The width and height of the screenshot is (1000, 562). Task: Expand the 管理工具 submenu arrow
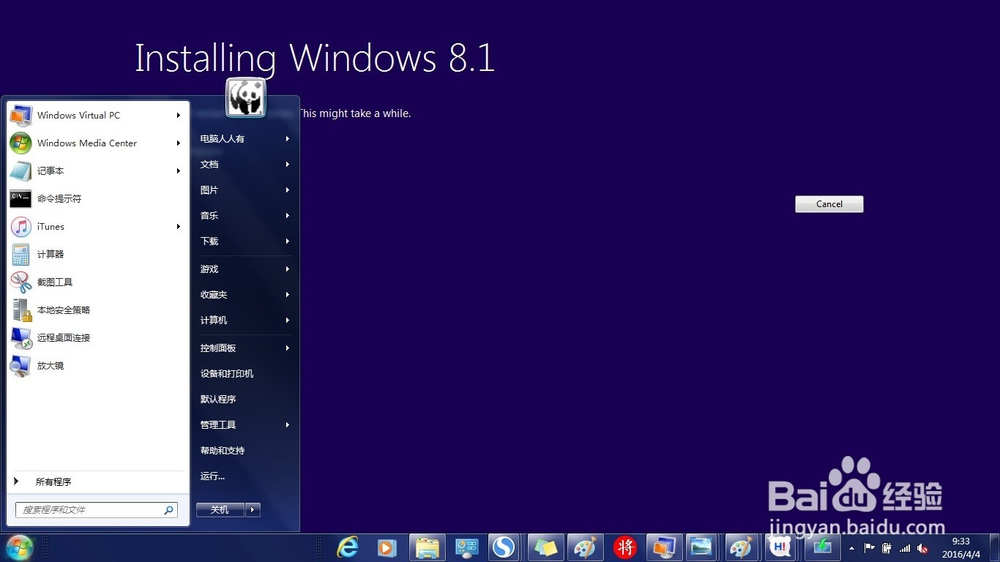(x=288, y=425)
